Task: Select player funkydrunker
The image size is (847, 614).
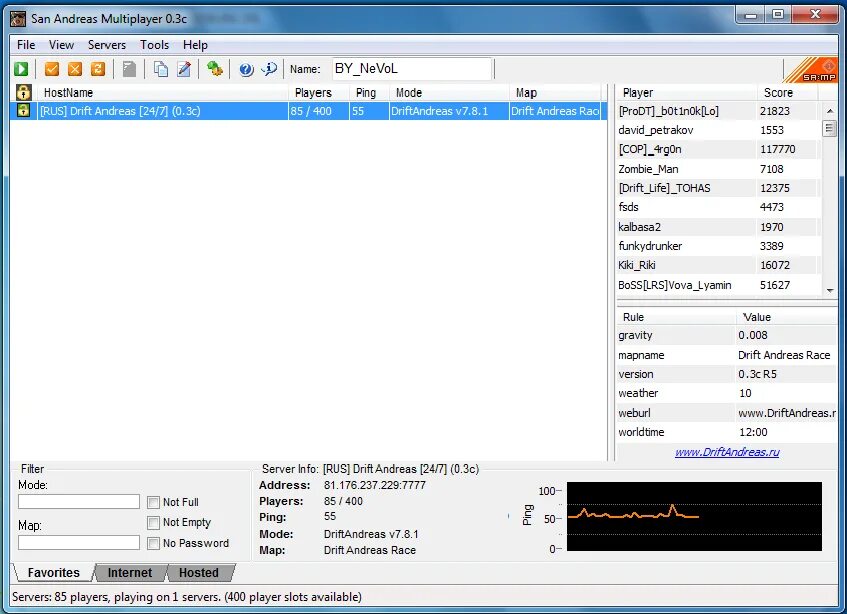Action: (x=718, y=246)
